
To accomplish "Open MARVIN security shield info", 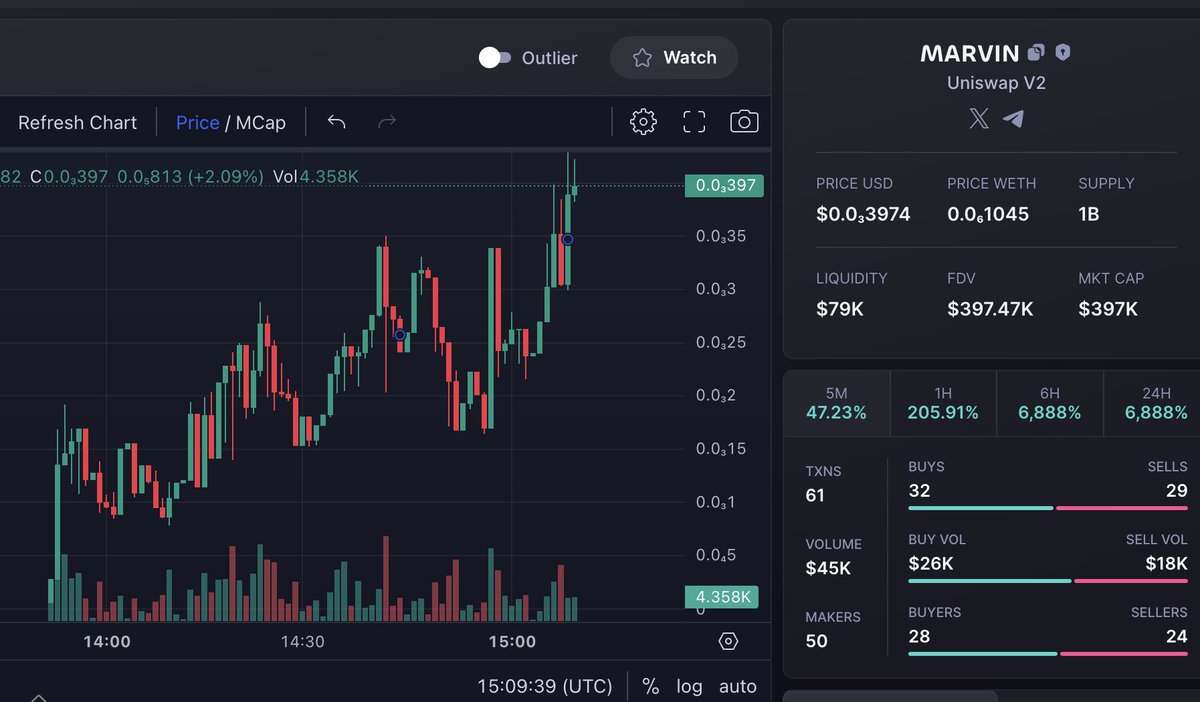I will 1063,52.
